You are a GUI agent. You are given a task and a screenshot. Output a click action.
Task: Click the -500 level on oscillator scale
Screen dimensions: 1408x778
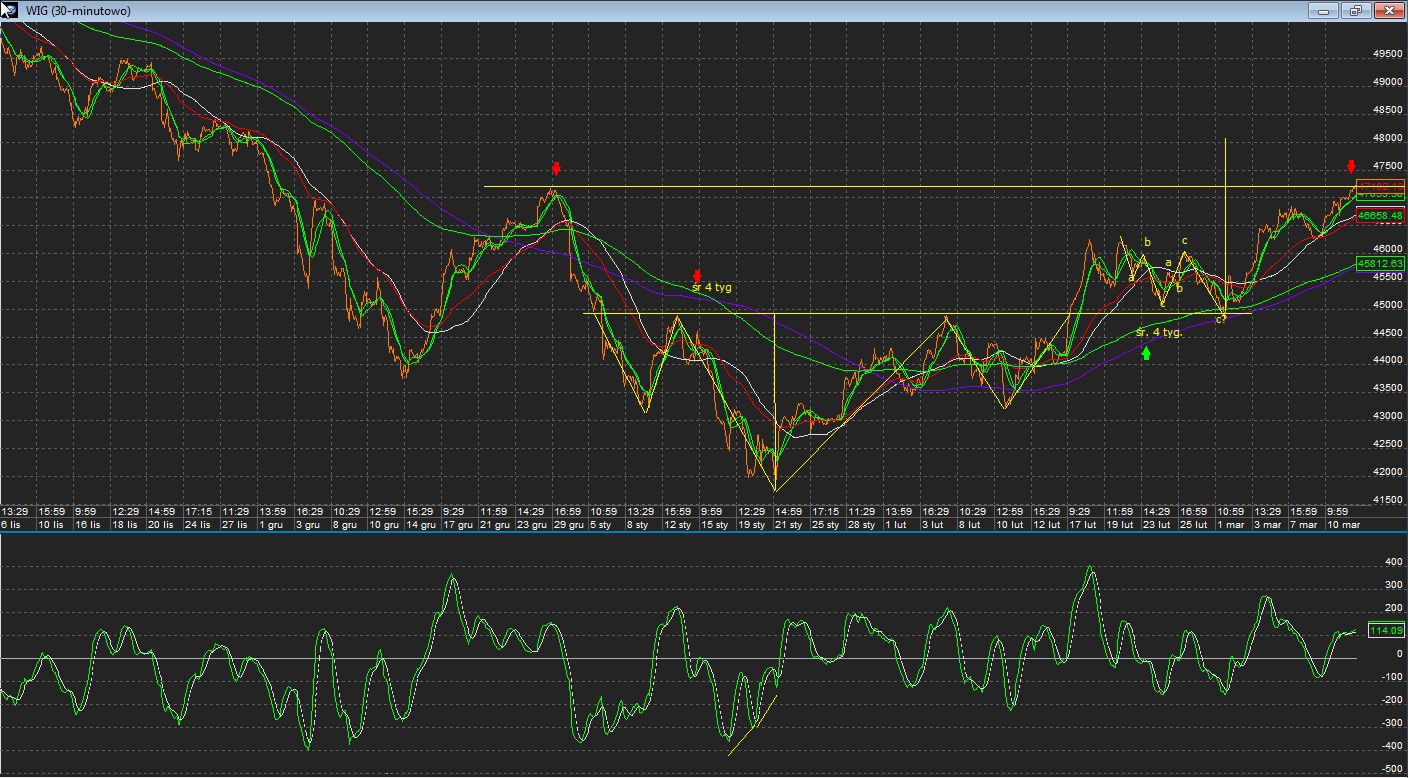[x=1388, y=768]
